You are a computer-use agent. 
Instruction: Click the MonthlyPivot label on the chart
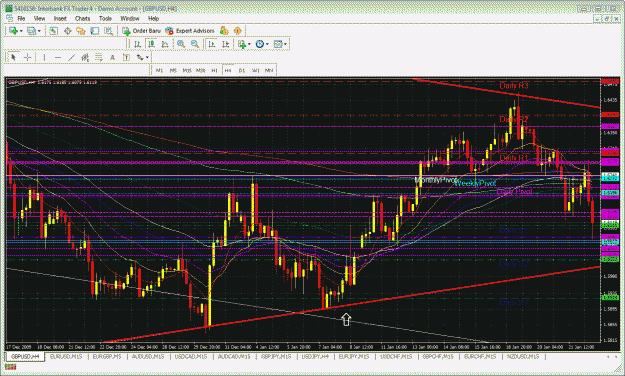(x=435, y=181)
